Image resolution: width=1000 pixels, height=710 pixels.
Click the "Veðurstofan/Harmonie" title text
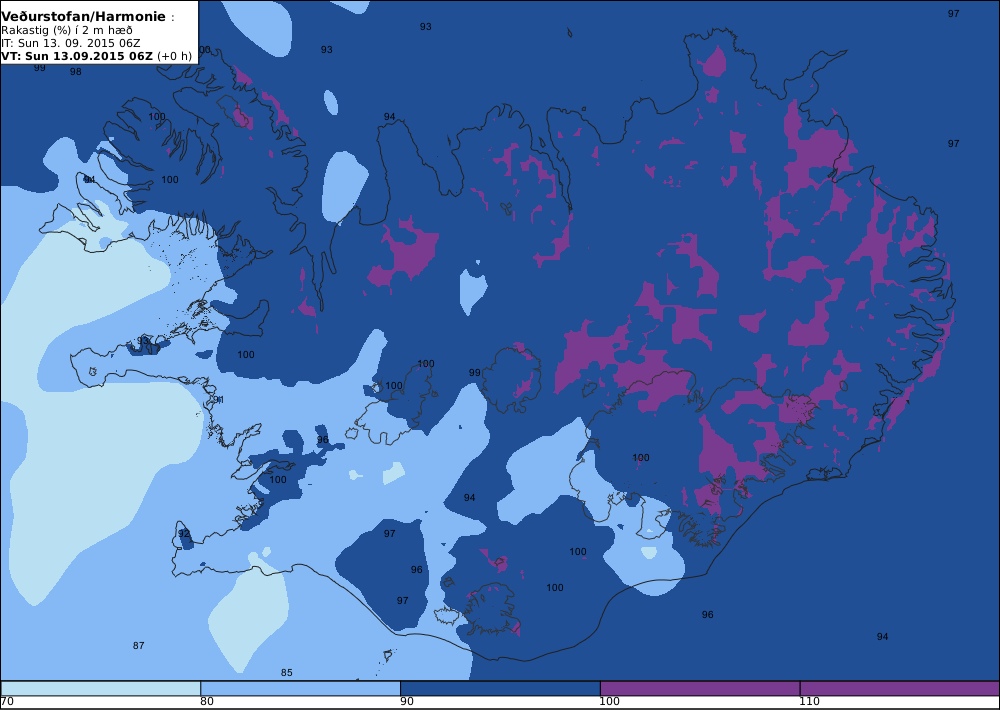coord(83,17)
